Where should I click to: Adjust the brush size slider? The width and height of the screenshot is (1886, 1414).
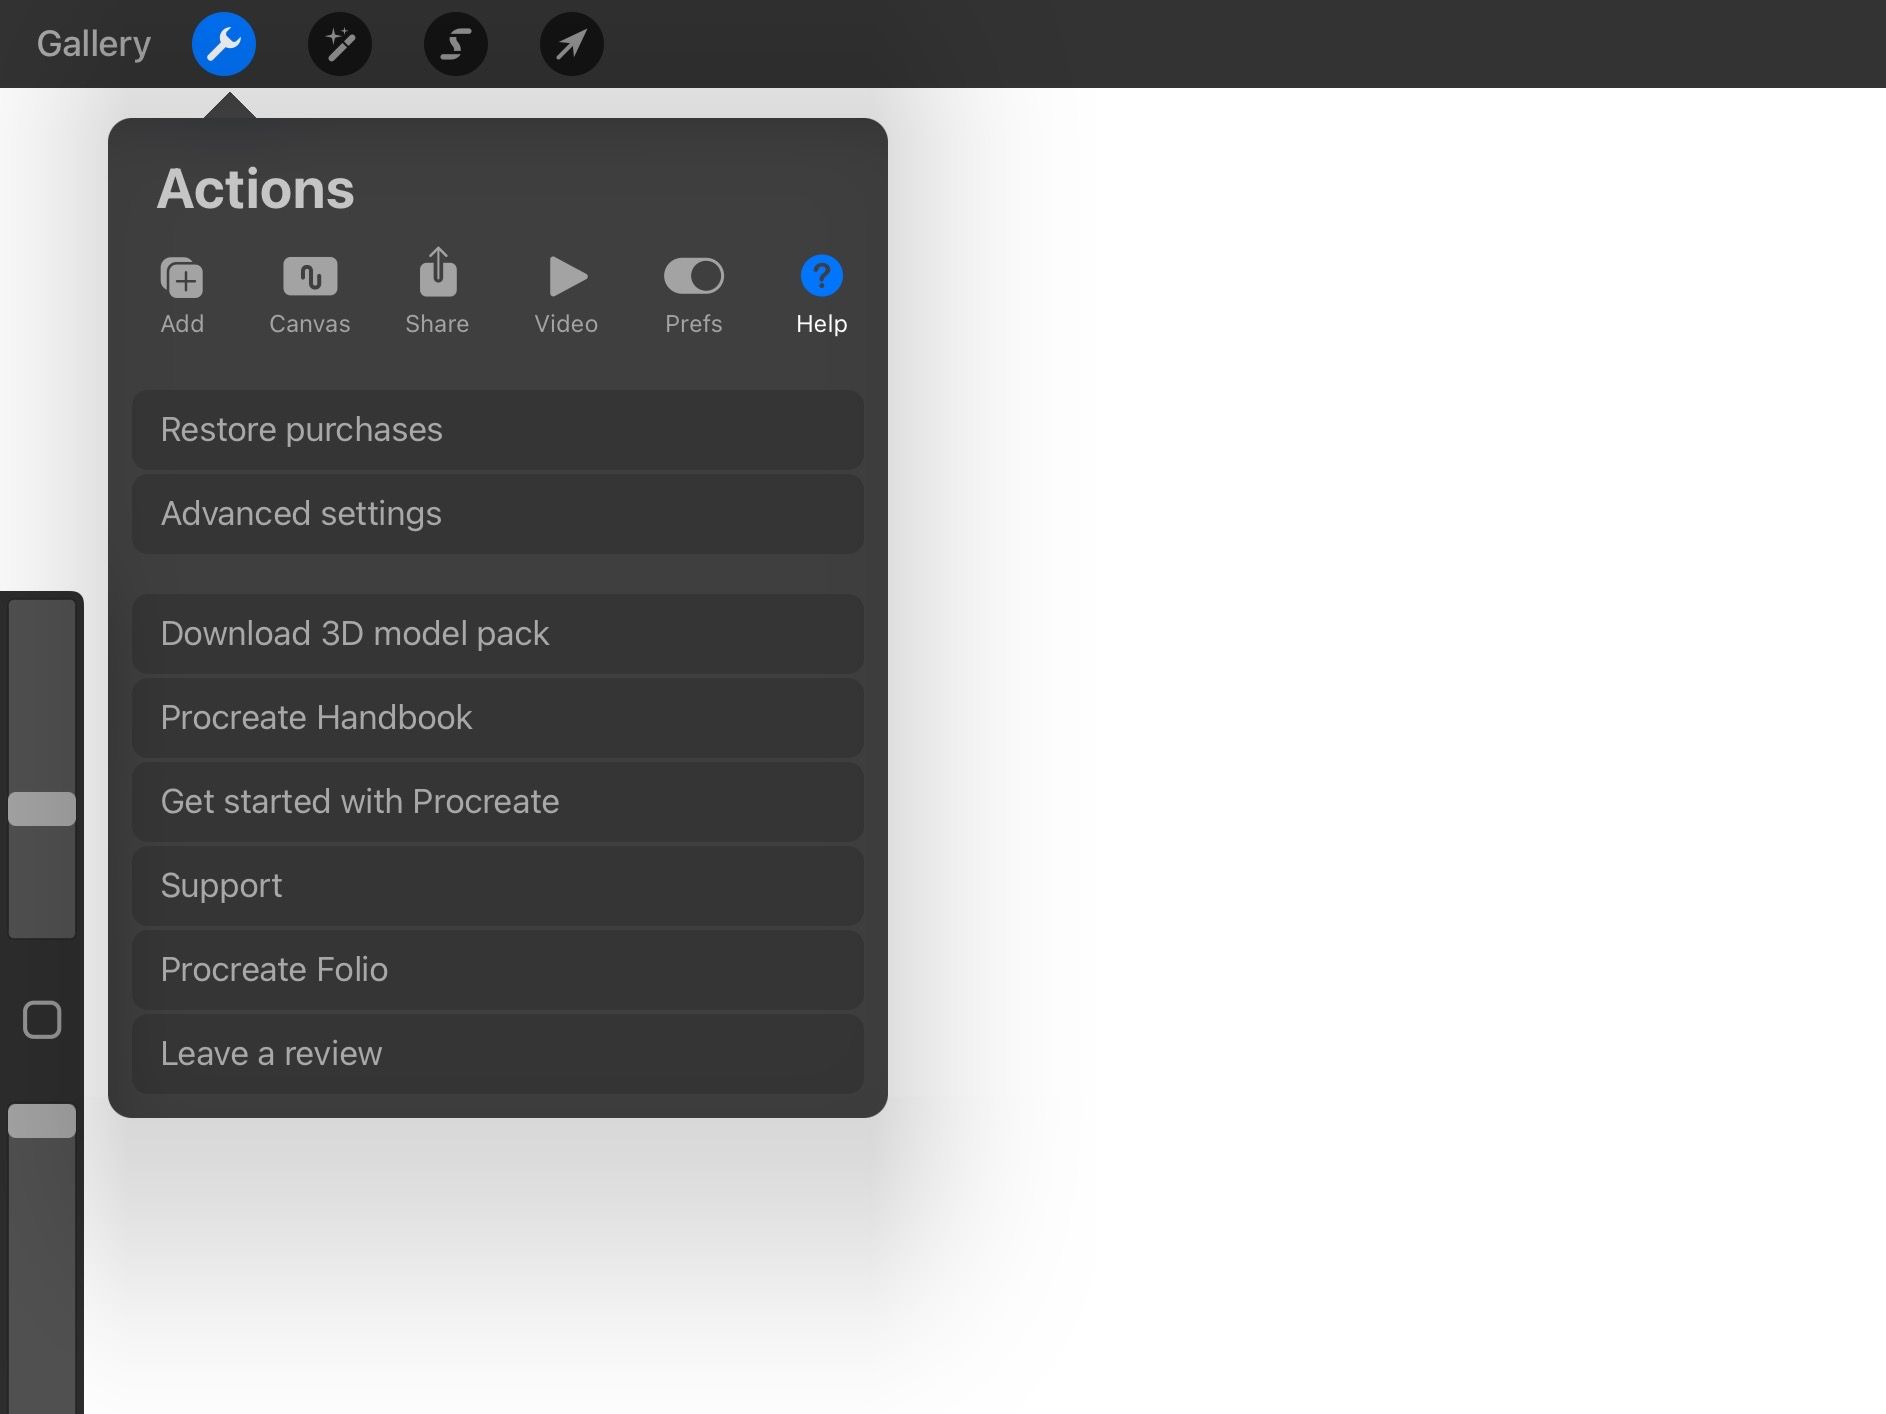tap(42, 808)
